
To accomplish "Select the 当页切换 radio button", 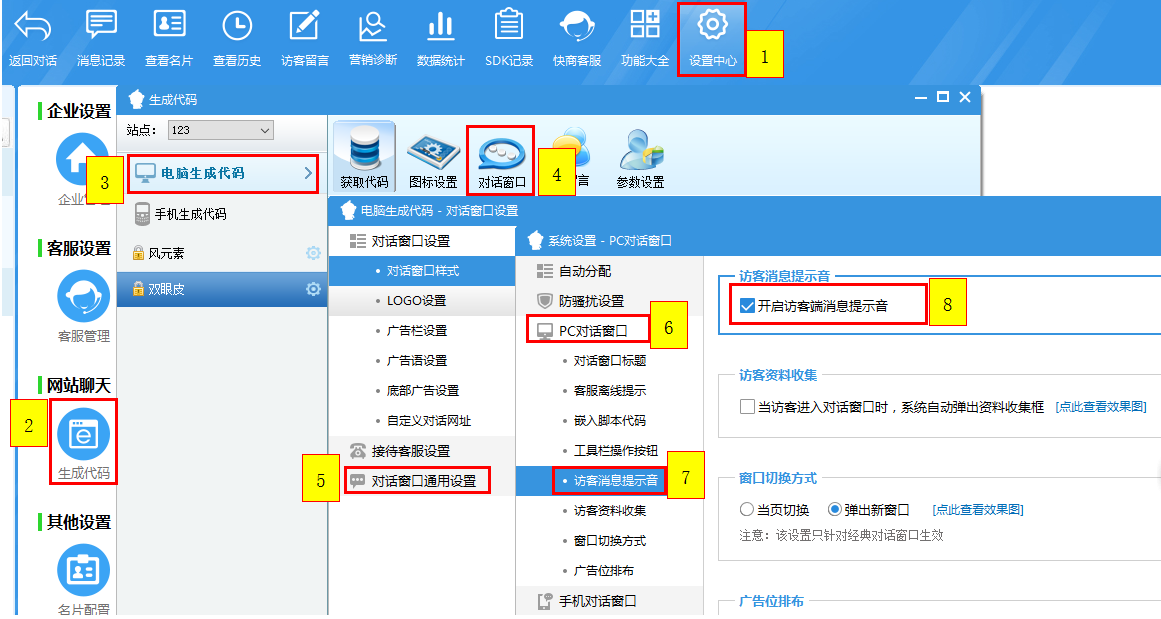I will 746,510.
